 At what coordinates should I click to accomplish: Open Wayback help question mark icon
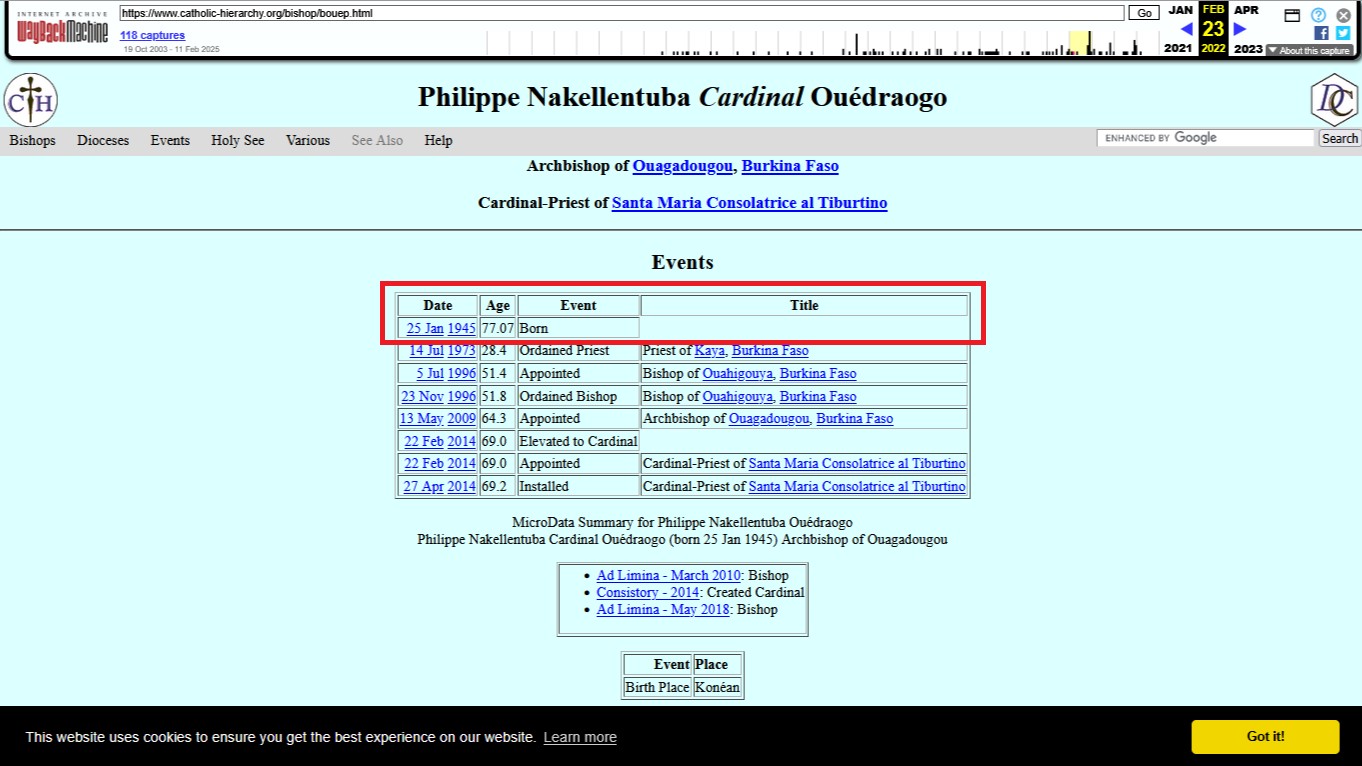click(1318, 15)
